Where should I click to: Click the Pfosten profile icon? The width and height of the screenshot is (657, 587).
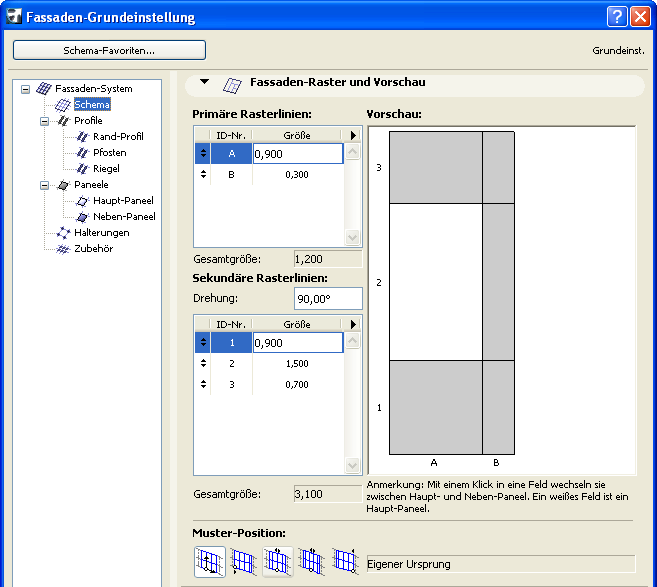click(x=82, y=153)
